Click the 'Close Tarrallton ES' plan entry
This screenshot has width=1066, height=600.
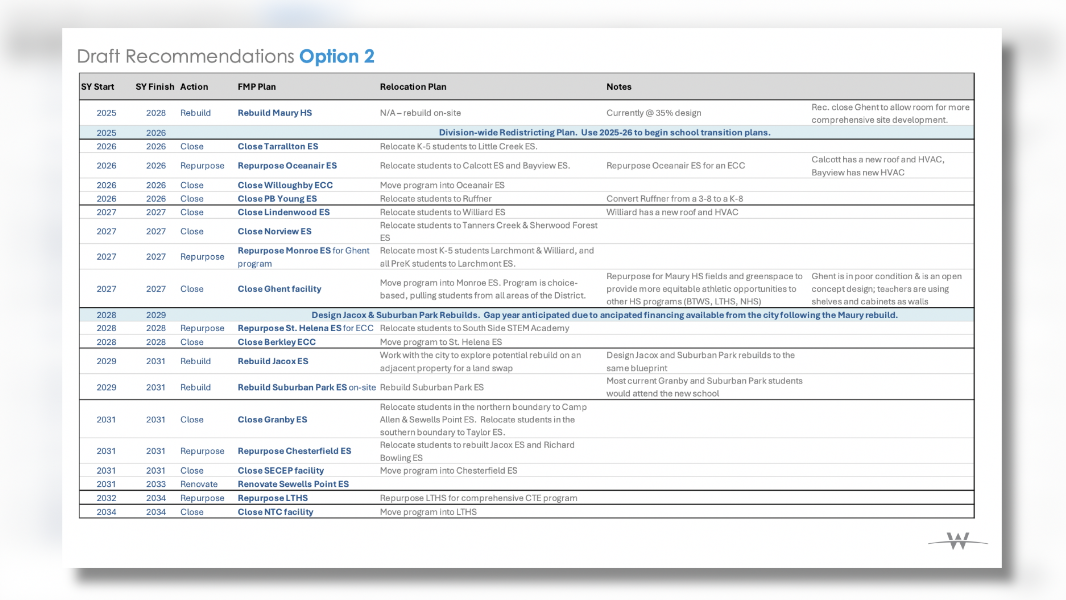coord(277,146)
